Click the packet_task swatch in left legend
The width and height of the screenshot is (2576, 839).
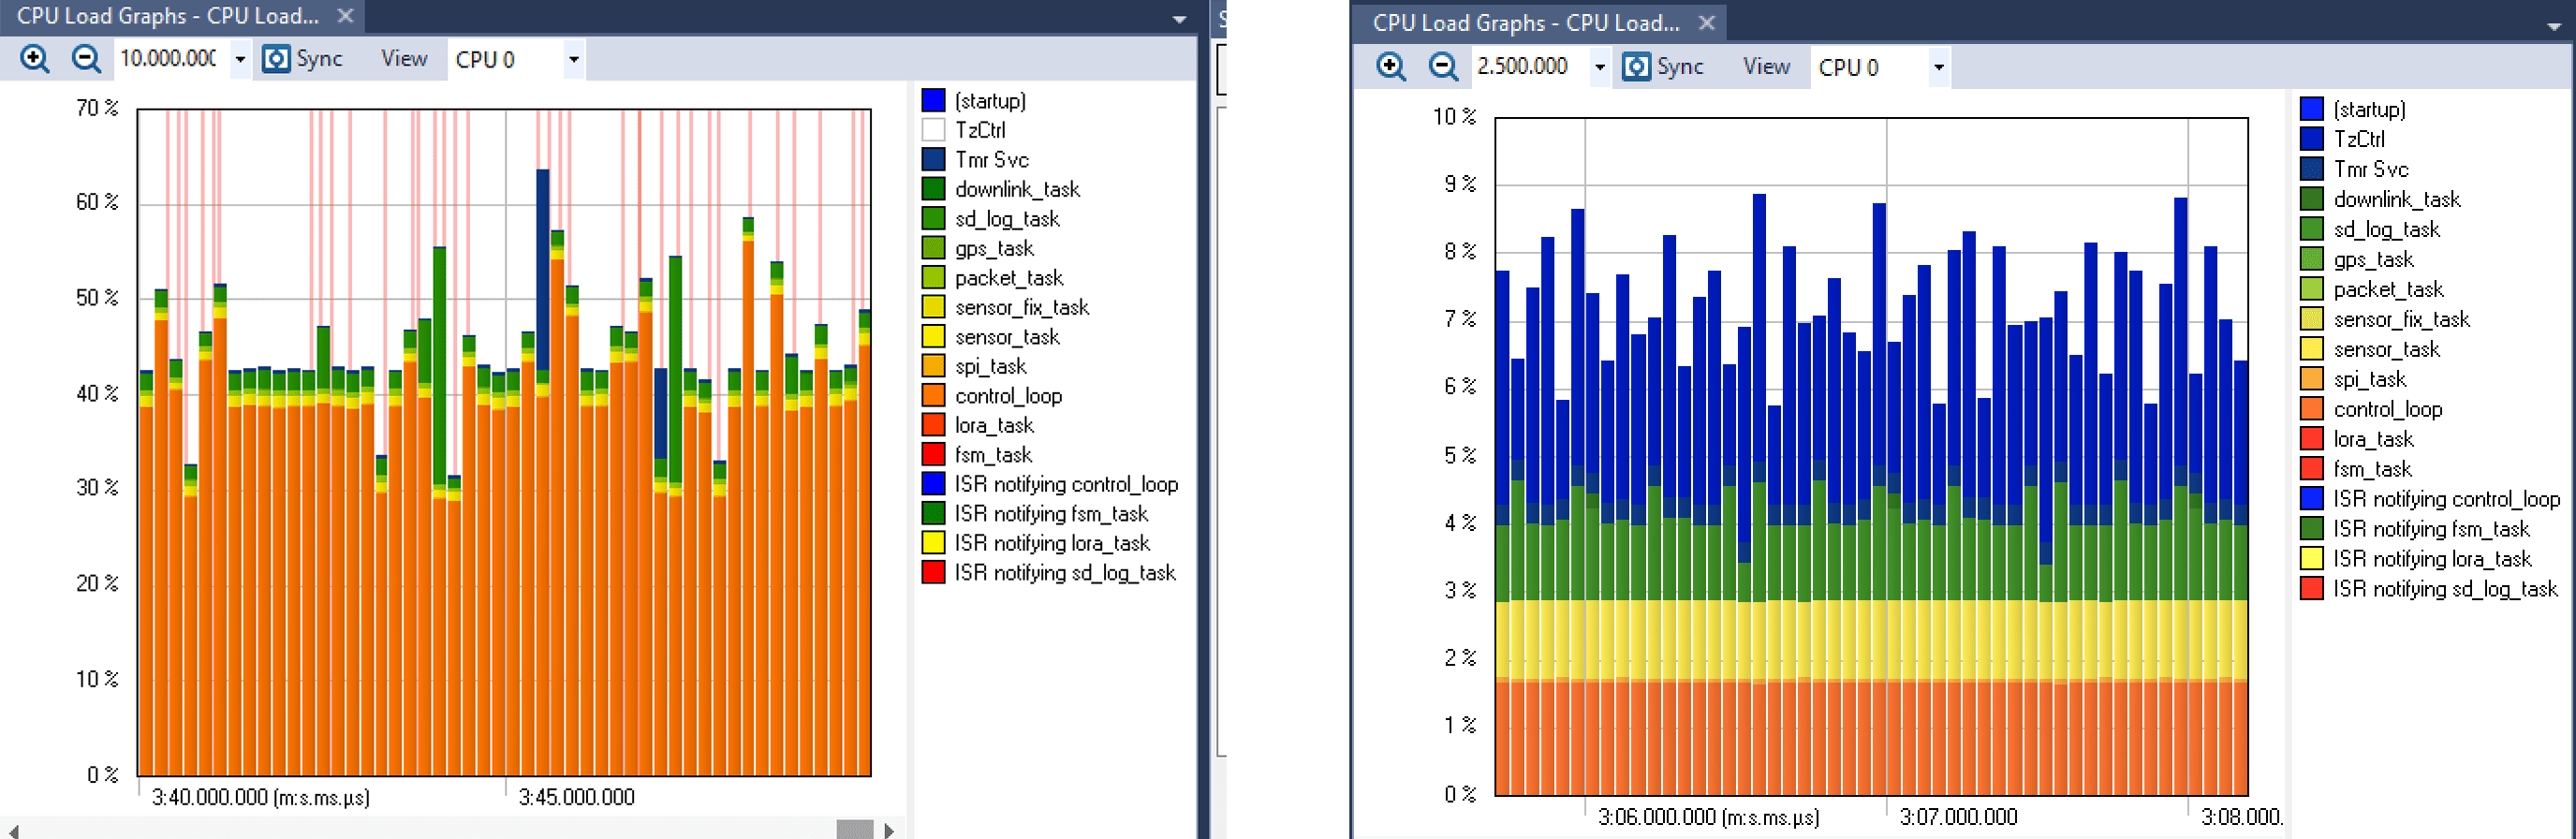coord(933,277)
